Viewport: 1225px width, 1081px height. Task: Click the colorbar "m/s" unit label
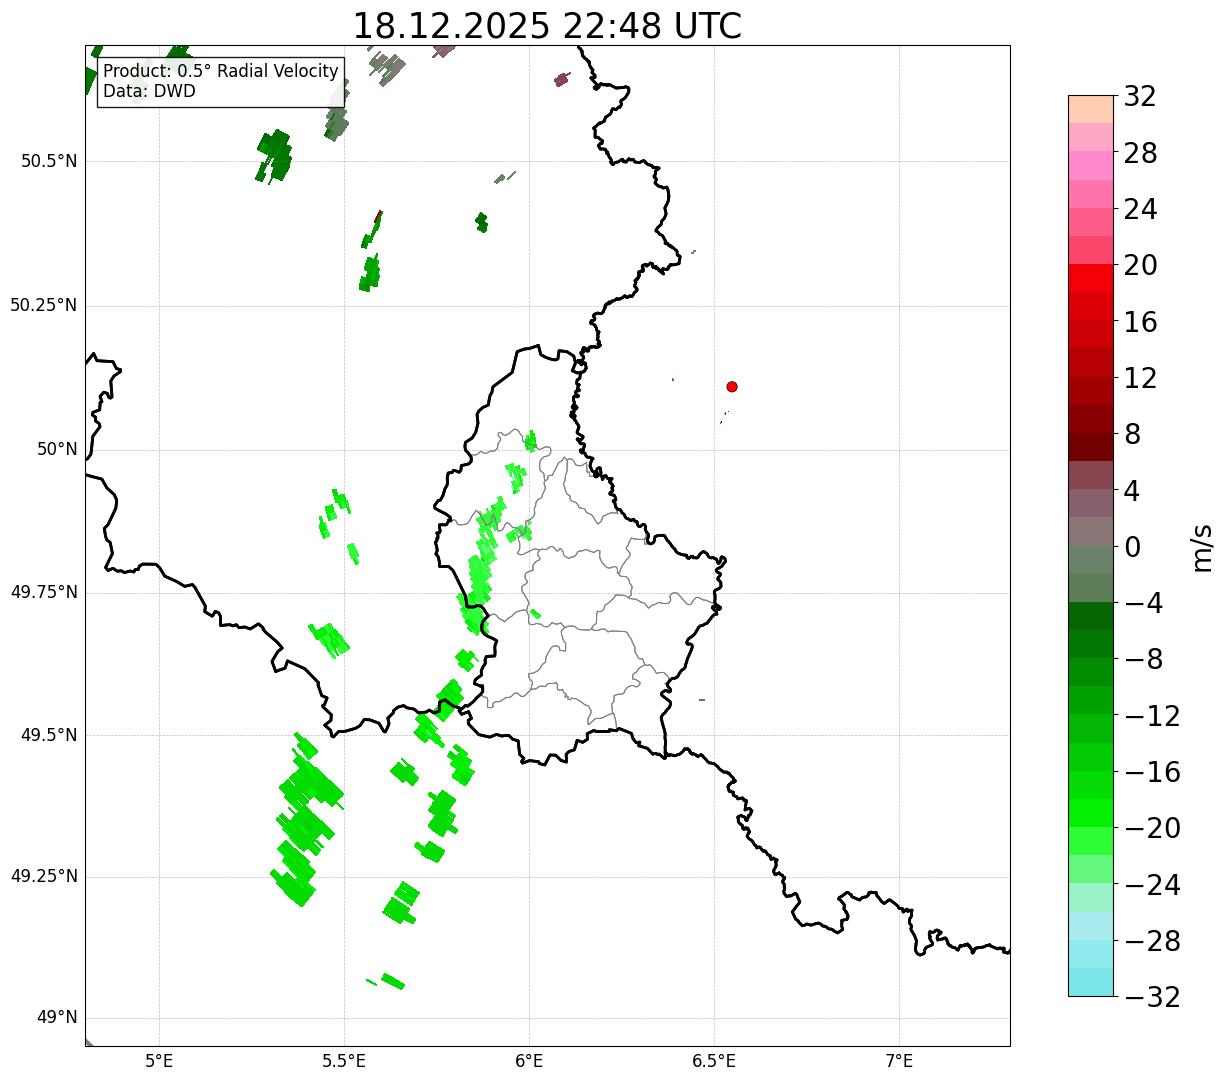point(1202,546)
